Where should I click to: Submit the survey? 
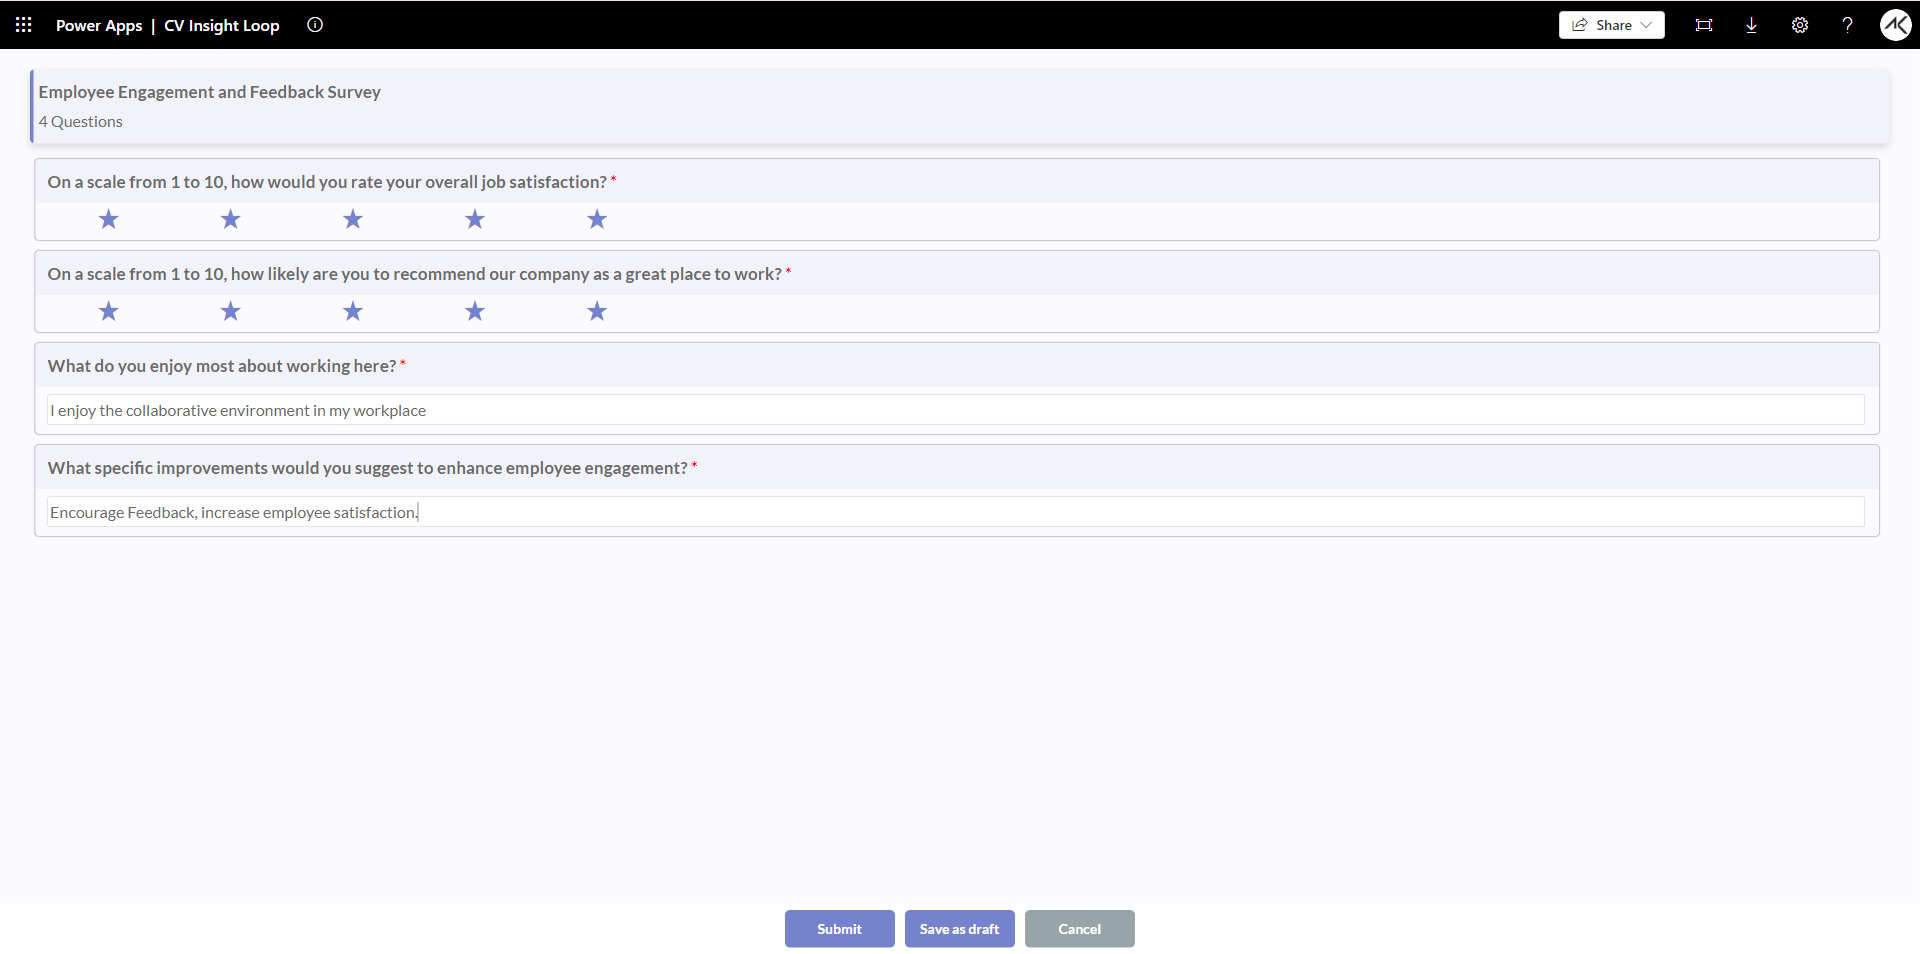pos(839,928)
